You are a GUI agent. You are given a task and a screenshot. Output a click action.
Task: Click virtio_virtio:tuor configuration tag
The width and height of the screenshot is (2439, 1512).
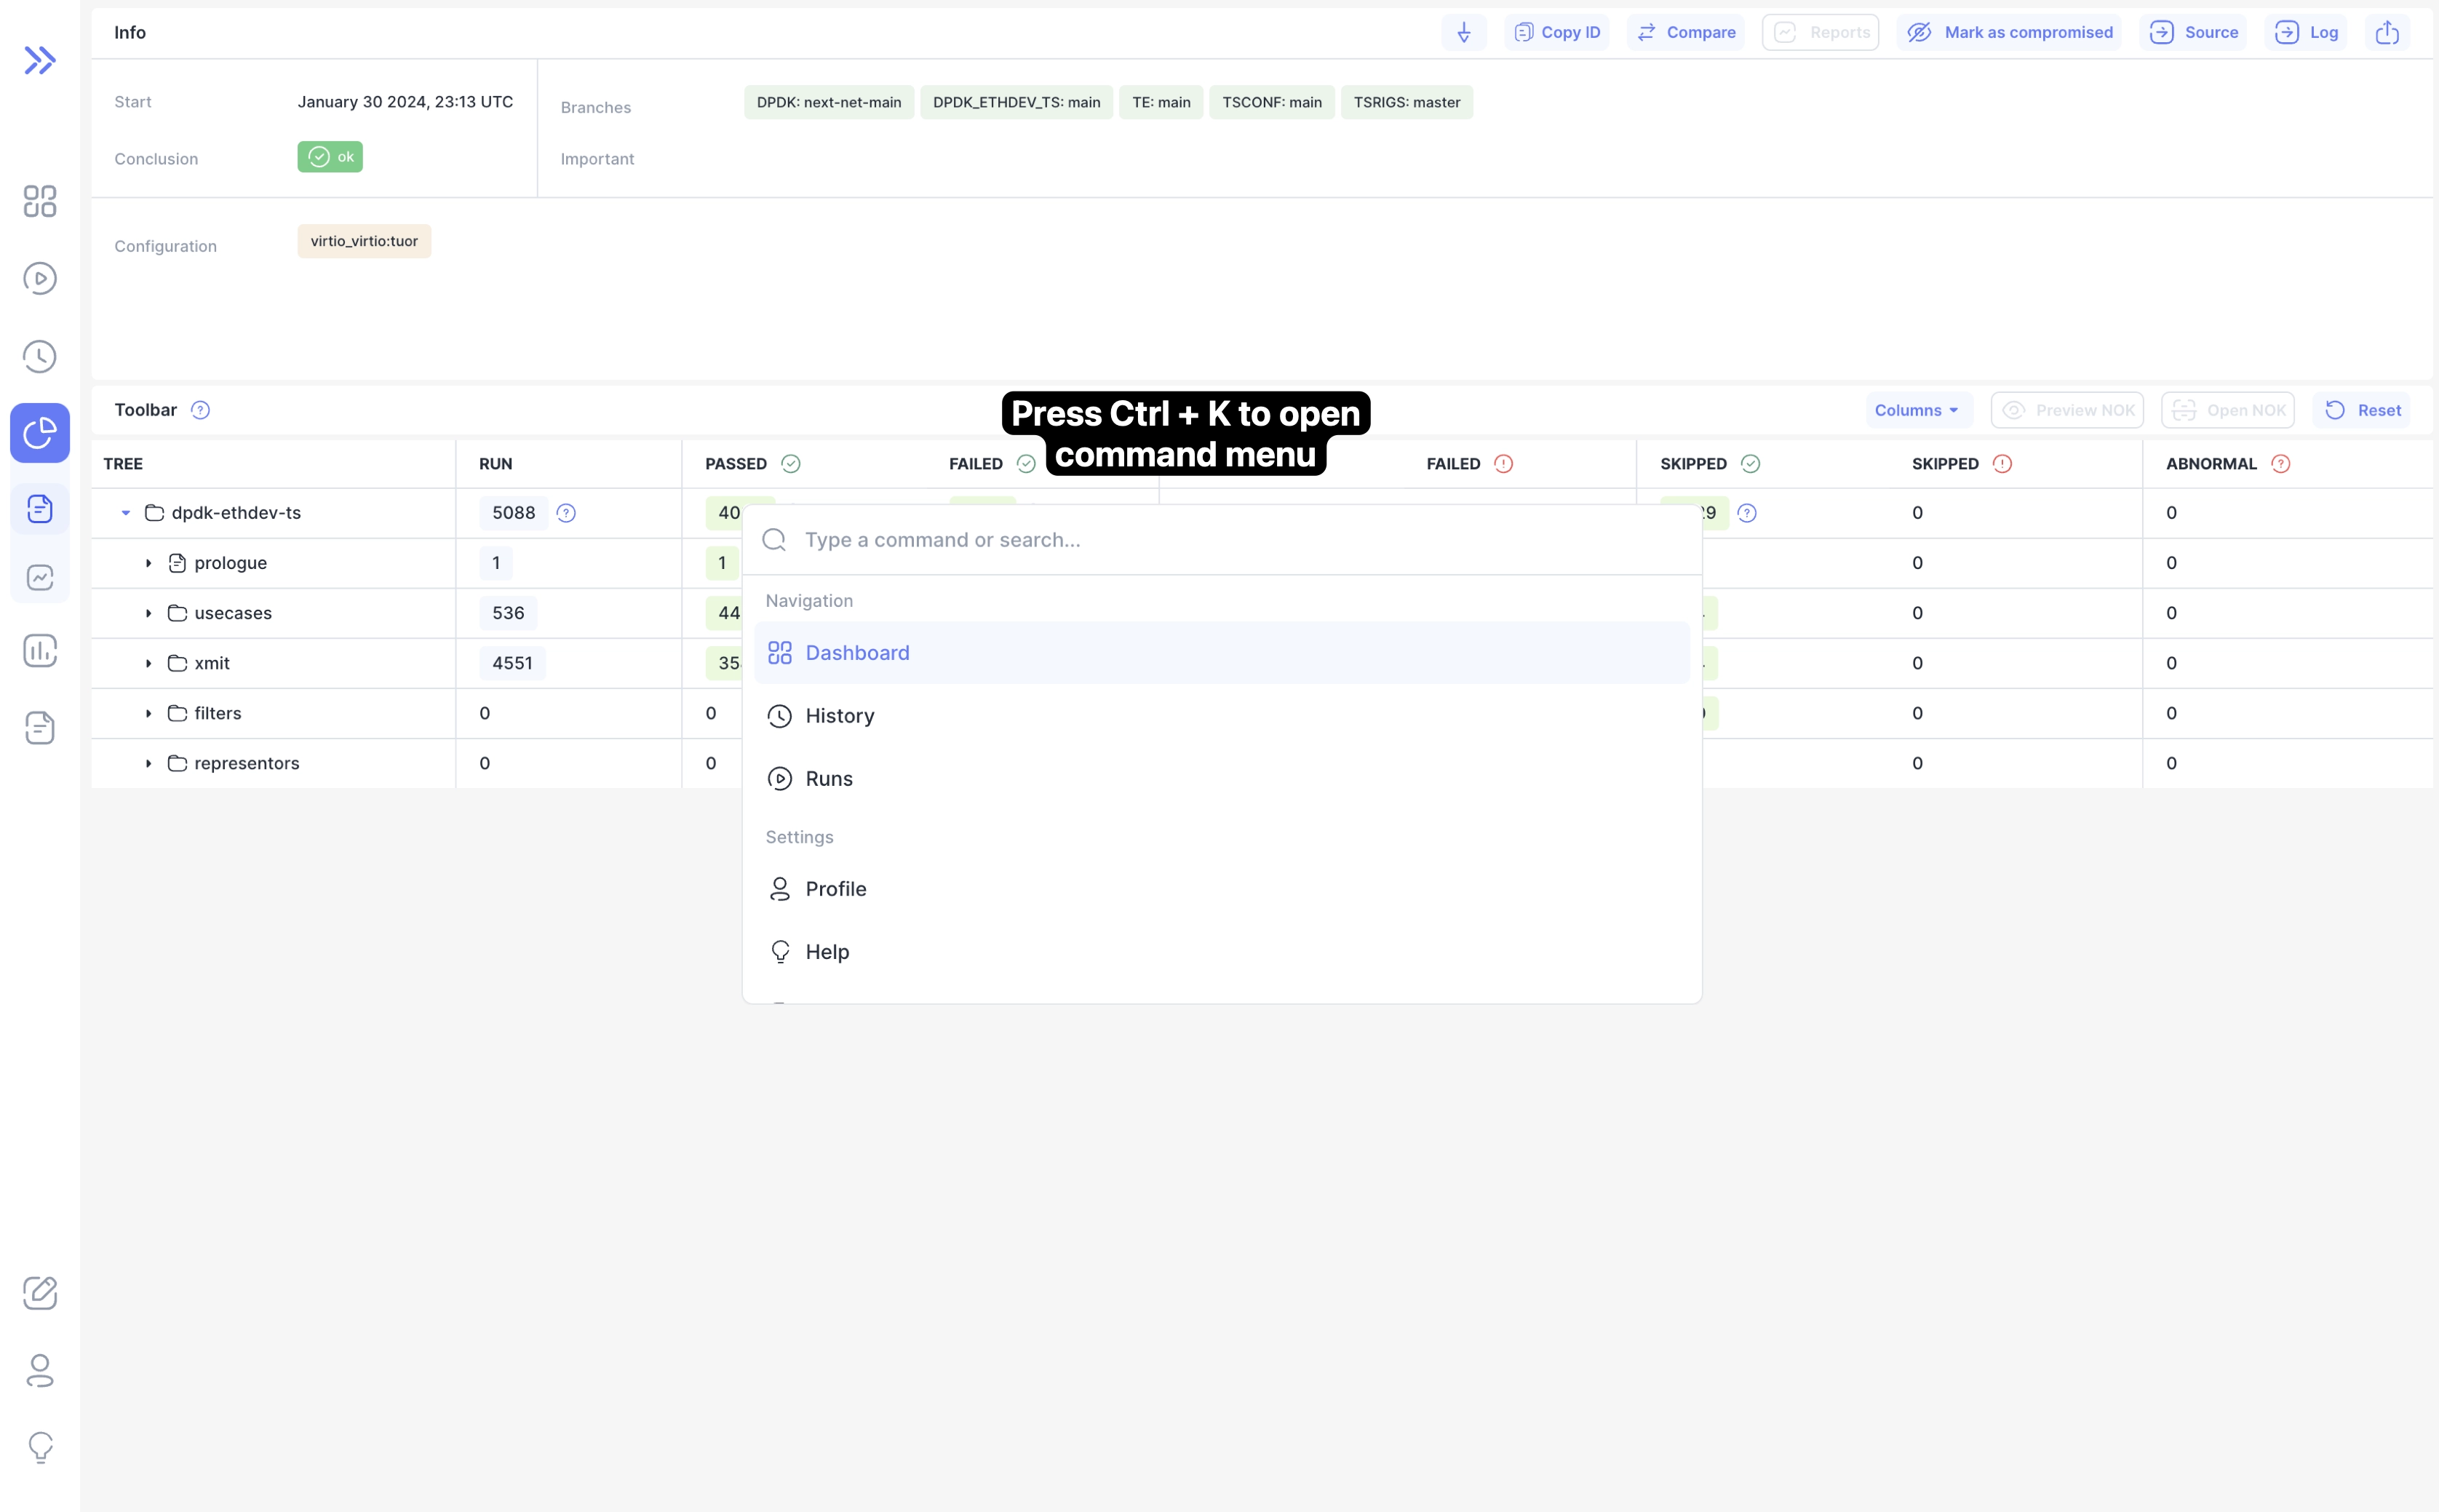tap(364, 241)
